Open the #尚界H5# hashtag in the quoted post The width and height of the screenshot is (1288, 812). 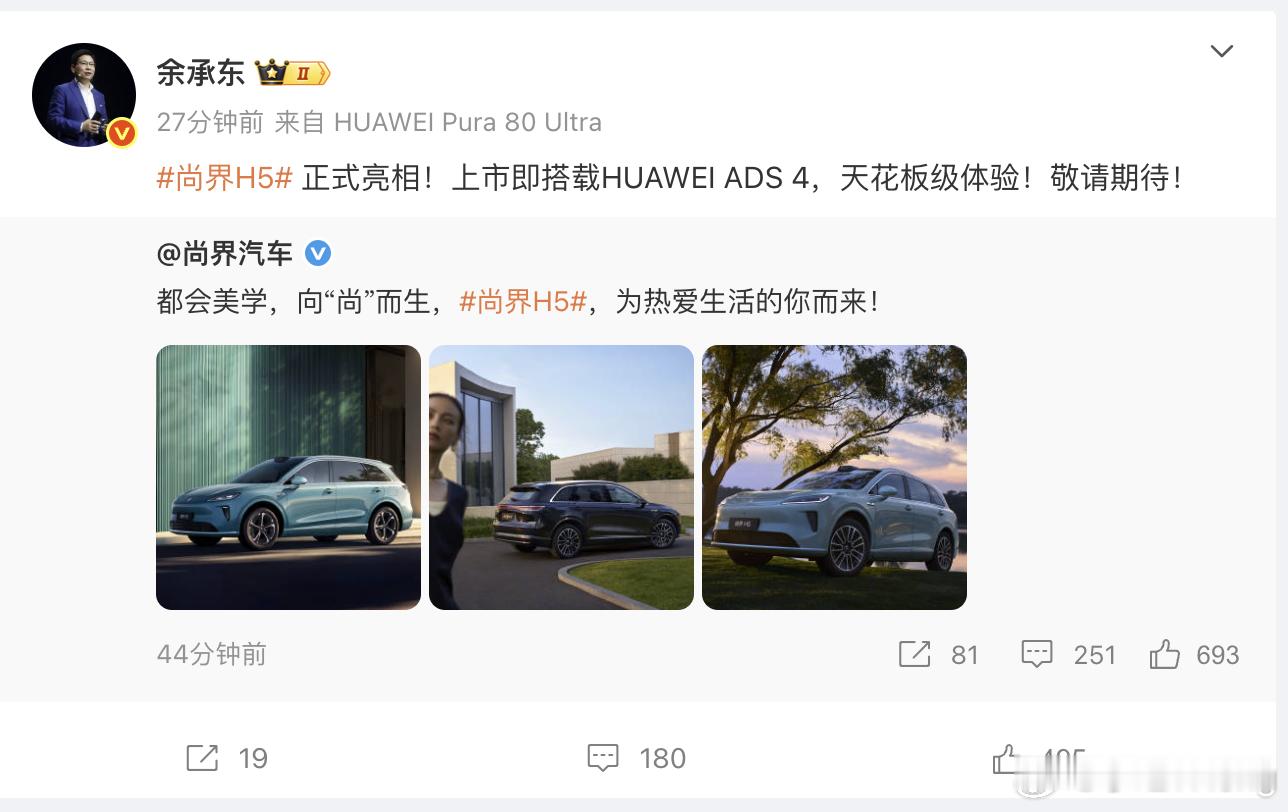coord(522,301)
